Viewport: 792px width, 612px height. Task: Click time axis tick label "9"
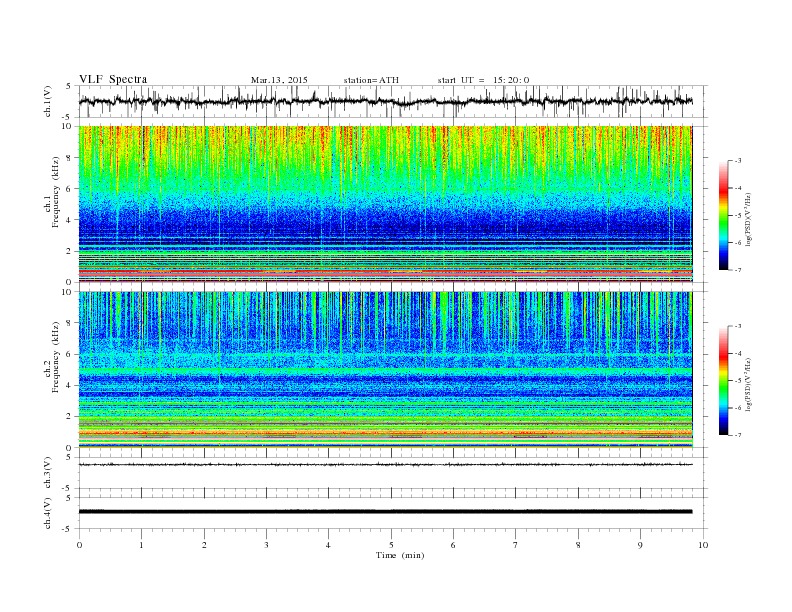(x=640, y=545)
